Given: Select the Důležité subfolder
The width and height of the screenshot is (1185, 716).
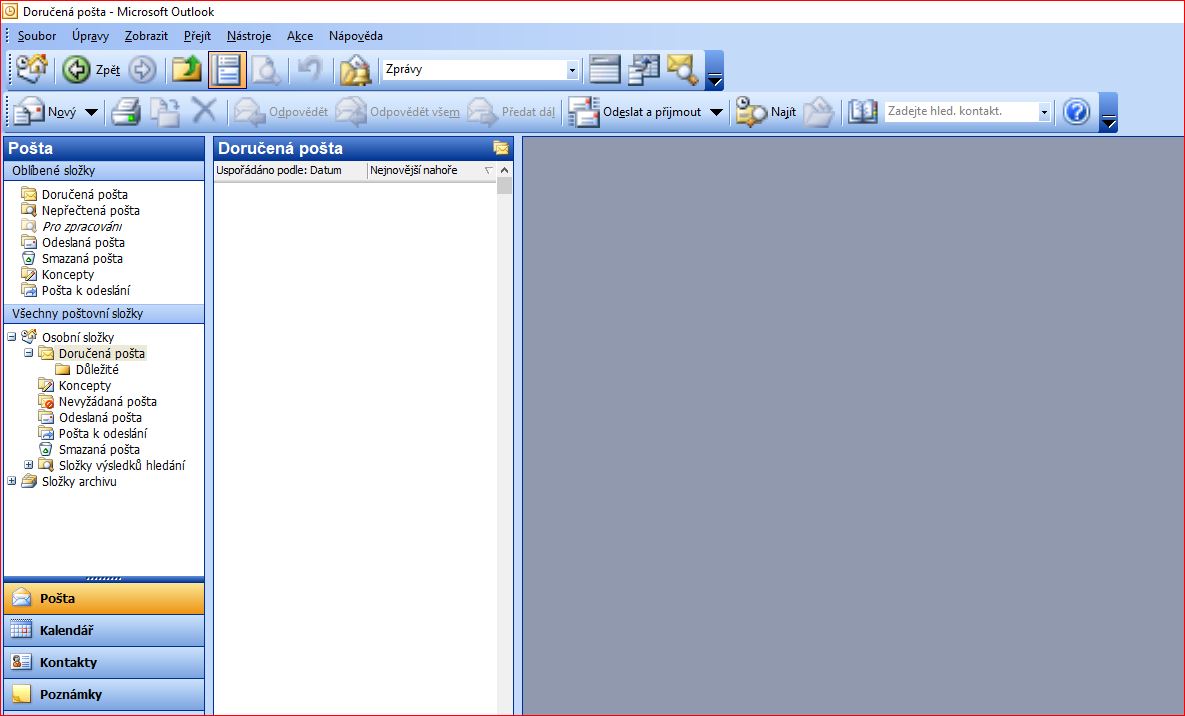Looking at the screenshot, I should click(x=97, y=369).
